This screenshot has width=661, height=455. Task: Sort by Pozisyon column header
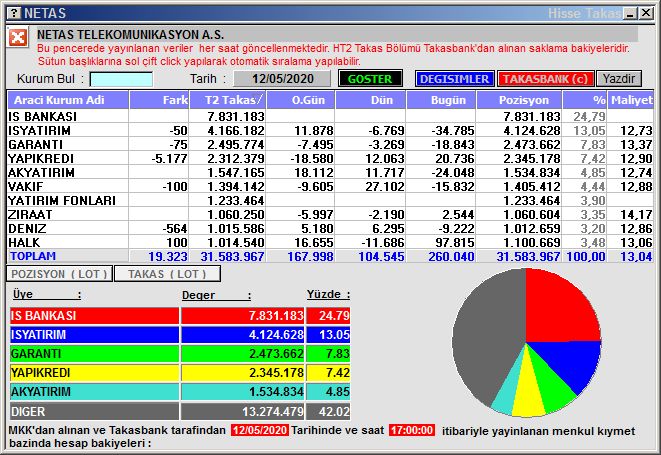pos(519,100)
